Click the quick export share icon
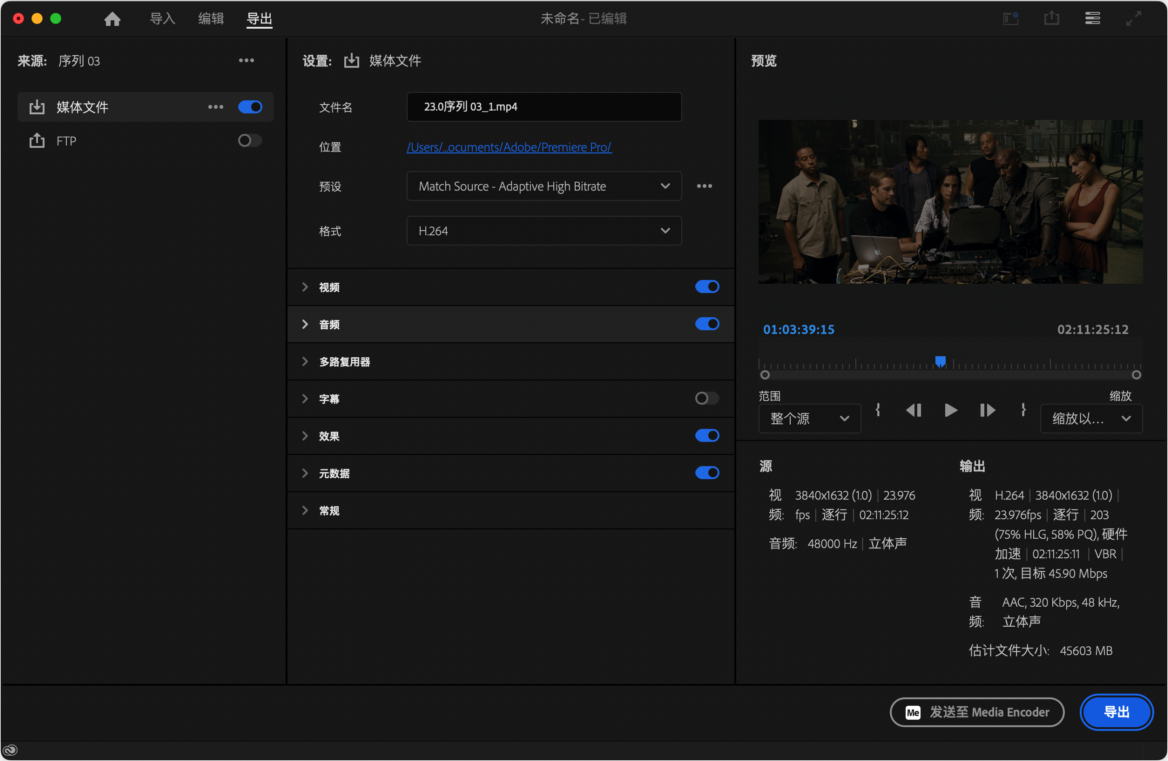 point(1051,18)
